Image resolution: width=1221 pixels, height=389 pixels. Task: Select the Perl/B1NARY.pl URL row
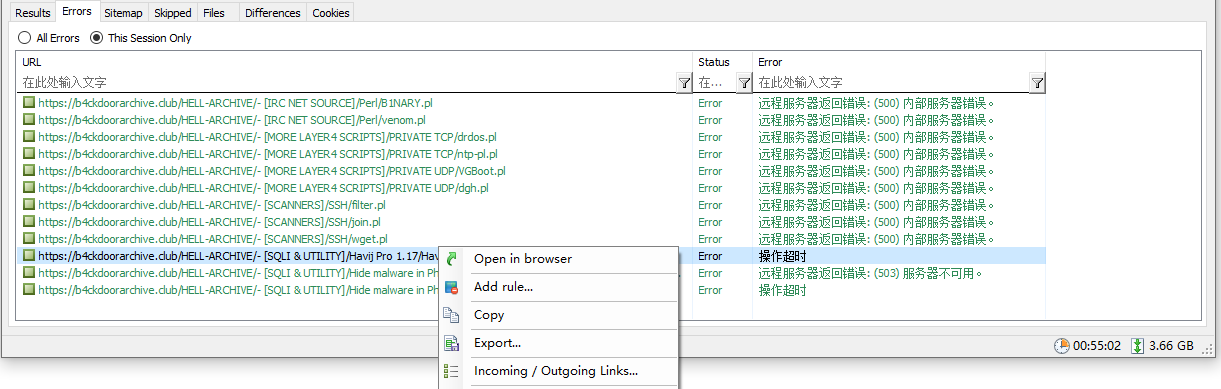point(235,103)
